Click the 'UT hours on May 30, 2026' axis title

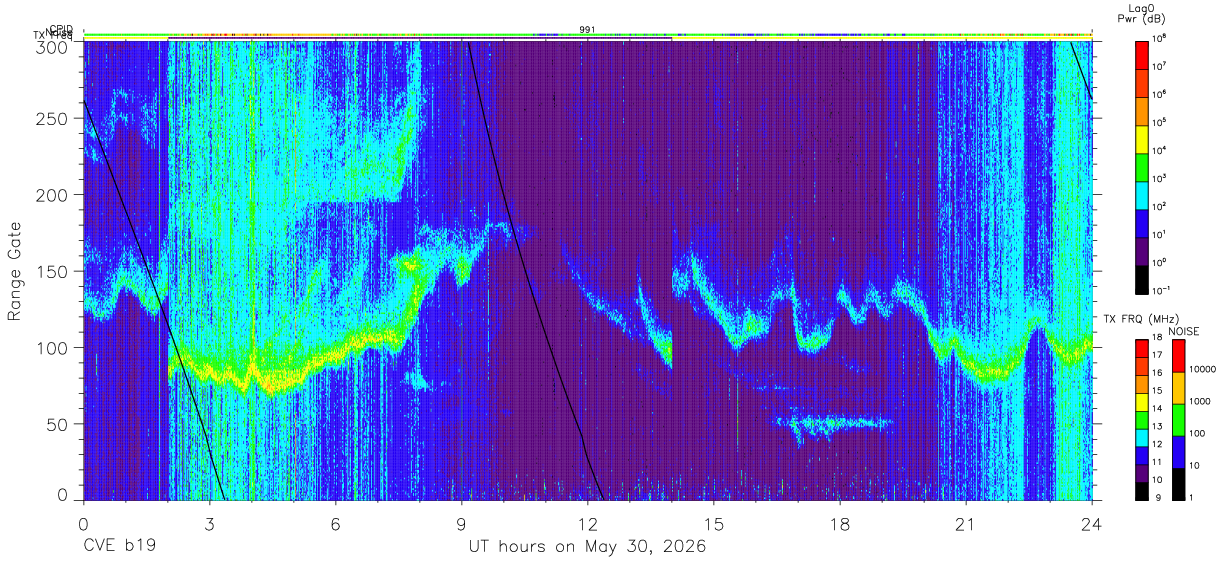click(x=587, y=547)
